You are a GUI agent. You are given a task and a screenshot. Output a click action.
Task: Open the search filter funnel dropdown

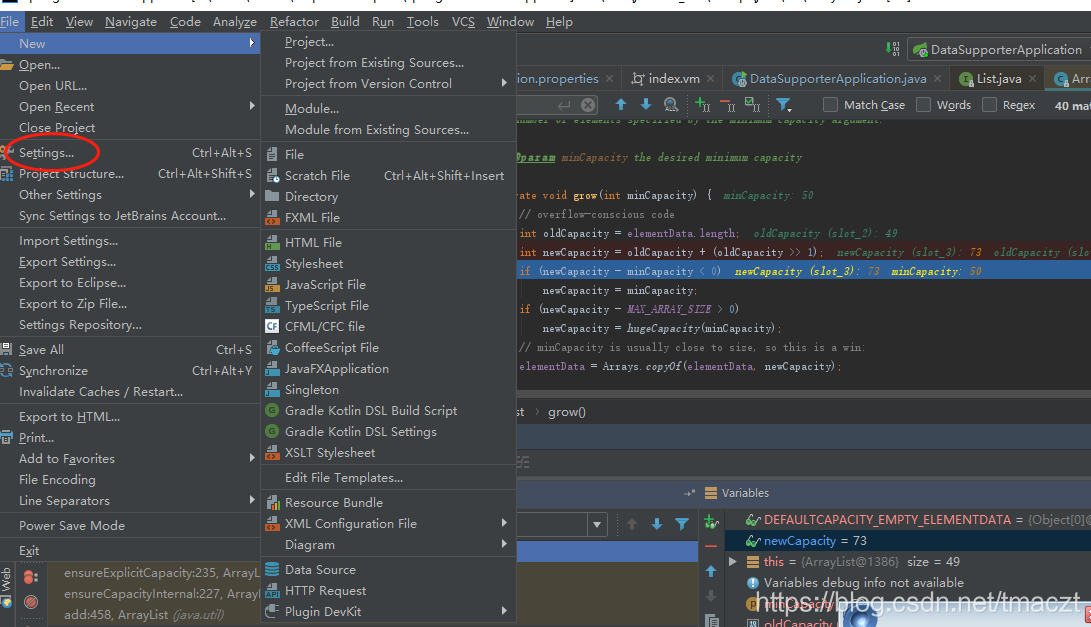click(x=784, y=105)
